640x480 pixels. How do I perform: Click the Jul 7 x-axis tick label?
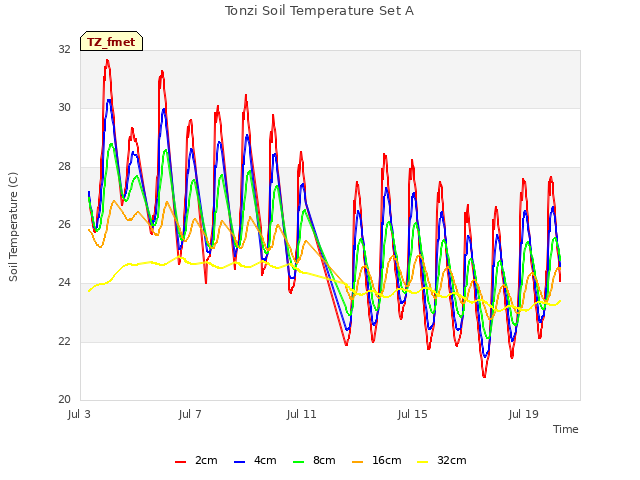pos(190,414)
